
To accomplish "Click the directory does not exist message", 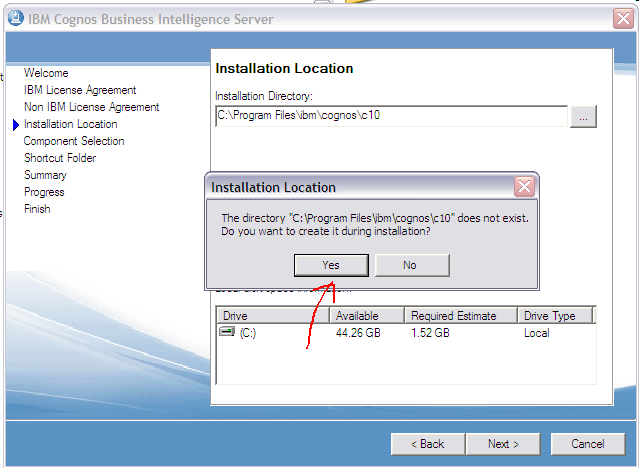I will point(375,225).
